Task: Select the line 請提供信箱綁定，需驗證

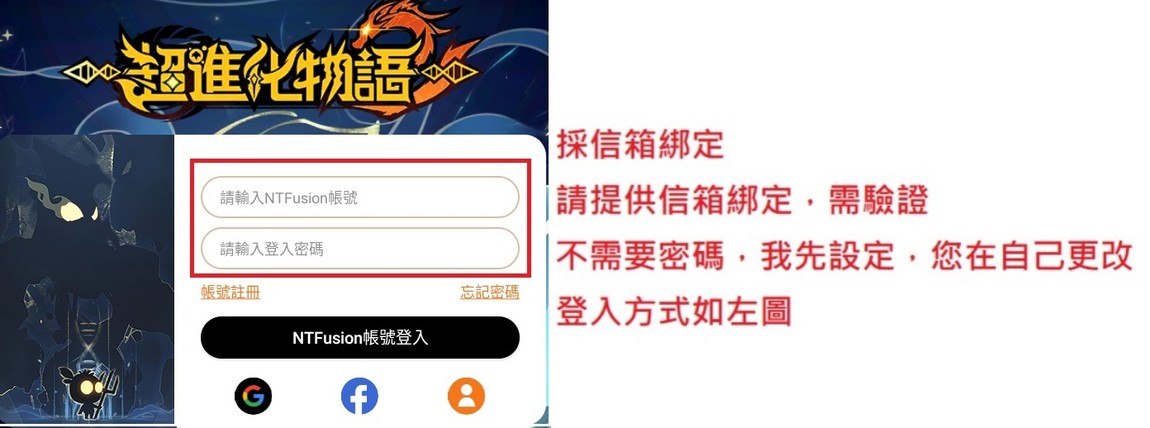Action: tap(742, 201)
